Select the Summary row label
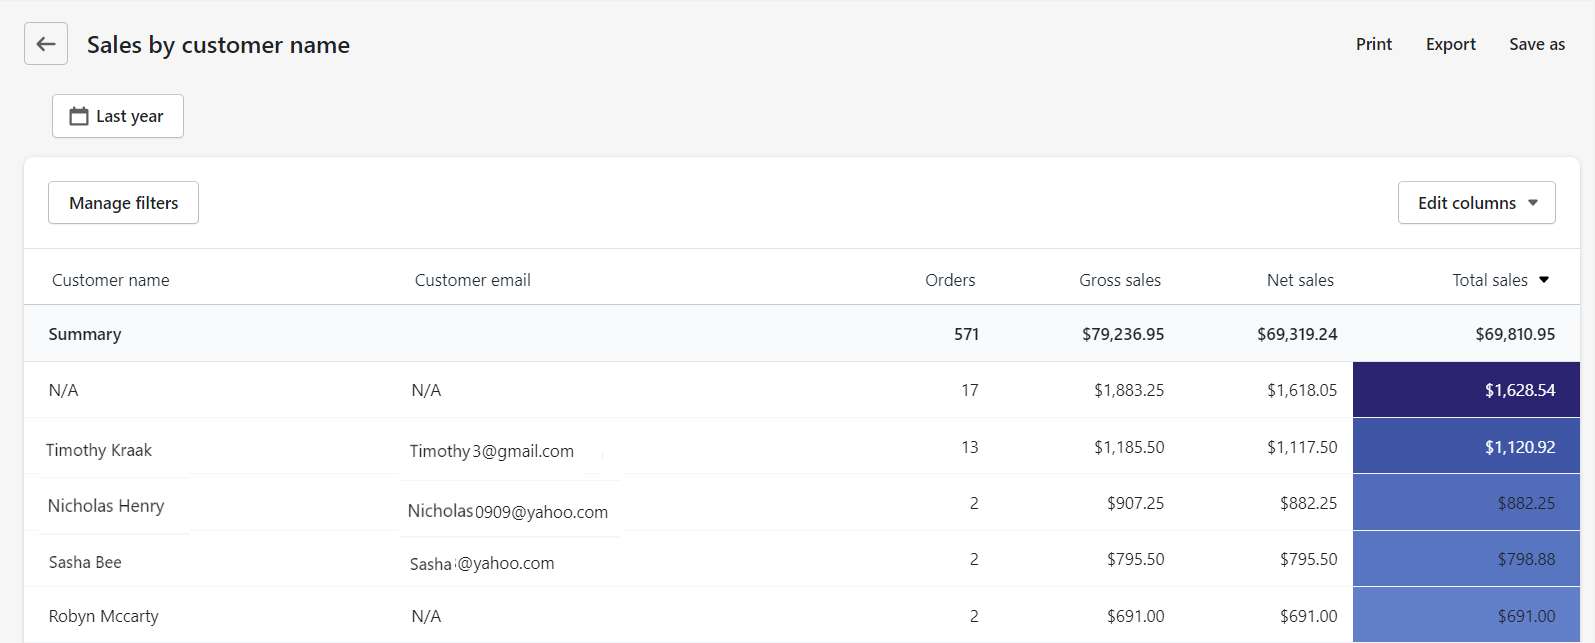The height and width of the screenshot is (643, 1595). 85,334
